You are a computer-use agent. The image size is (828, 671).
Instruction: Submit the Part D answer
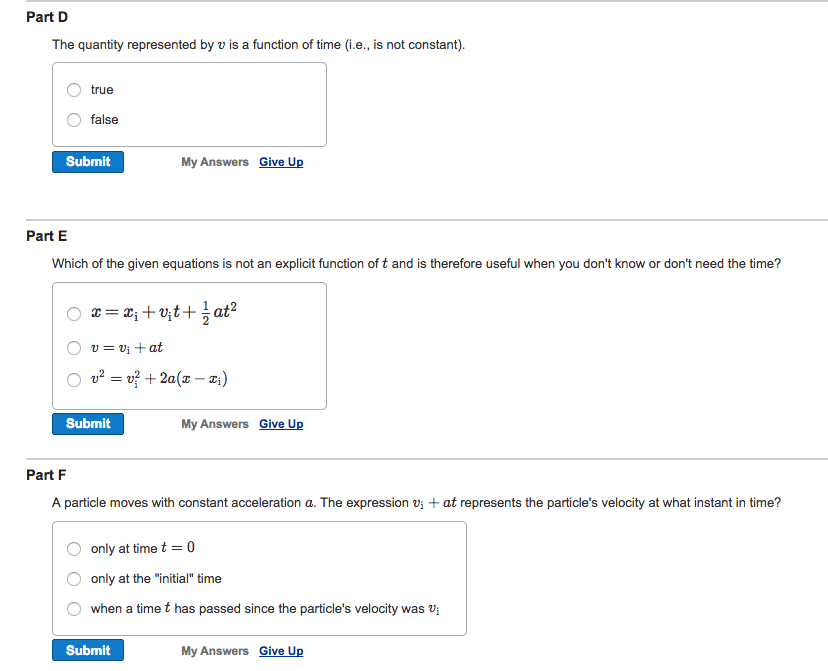[87, 161]
